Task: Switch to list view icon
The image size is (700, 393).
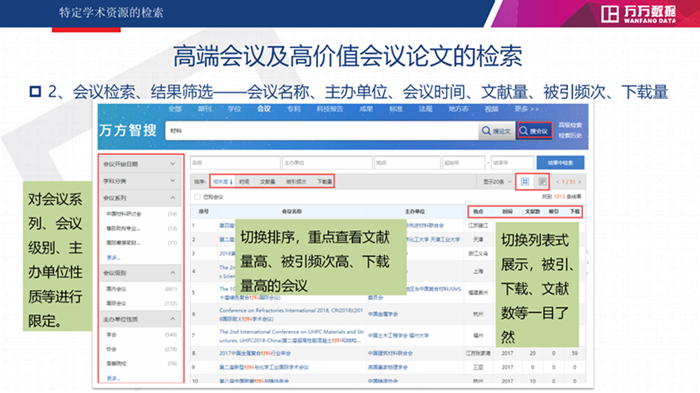Action: (x=542, y=181)
